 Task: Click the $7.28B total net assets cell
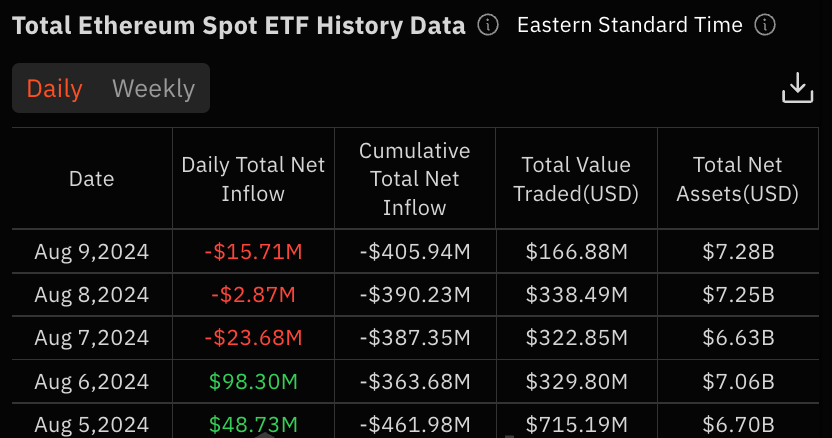pyautogui.click(x=738, y=252)
